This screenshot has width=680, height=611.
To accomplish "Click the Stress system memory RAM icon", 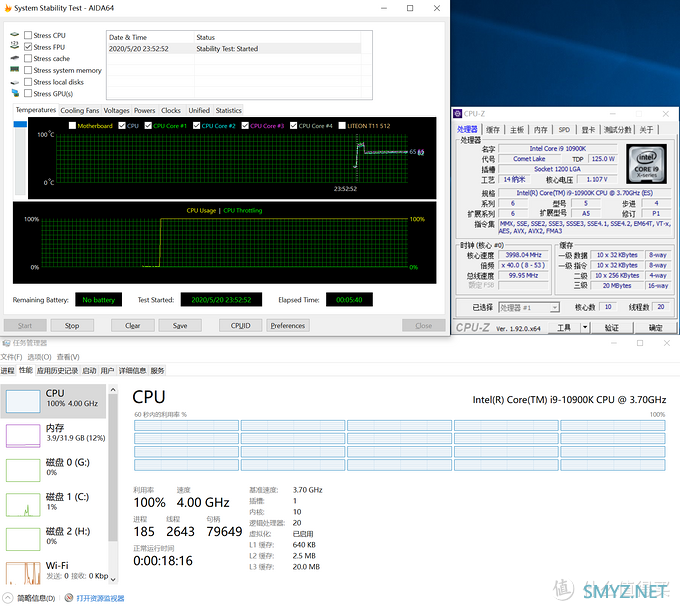I will click(x=15, y=69).
